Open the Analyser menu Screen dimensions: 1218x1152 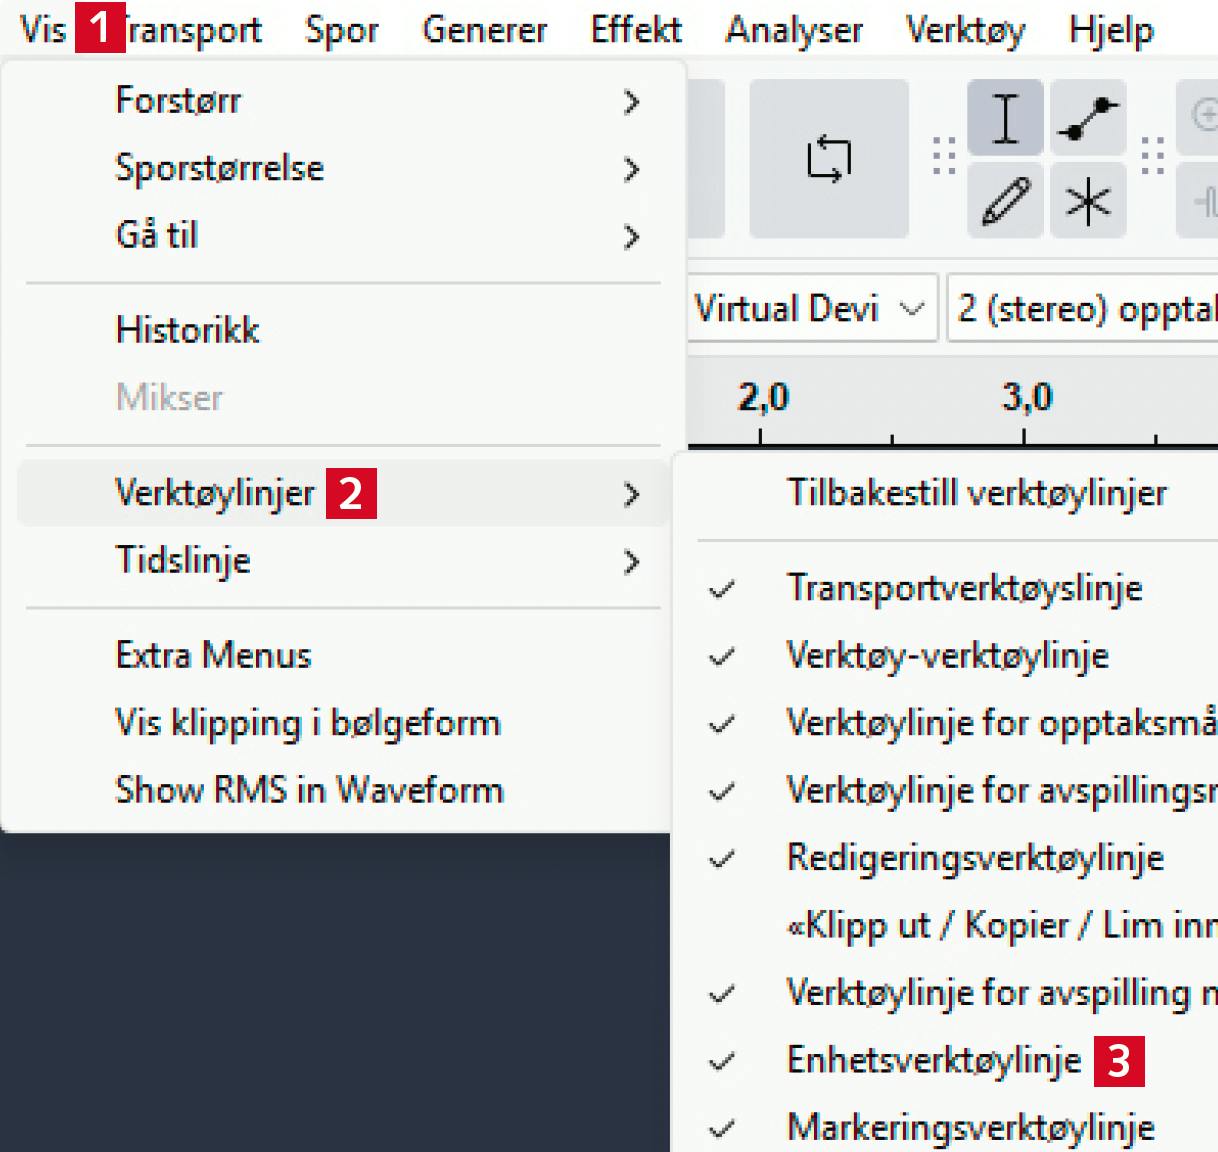[x=794, y=30]
